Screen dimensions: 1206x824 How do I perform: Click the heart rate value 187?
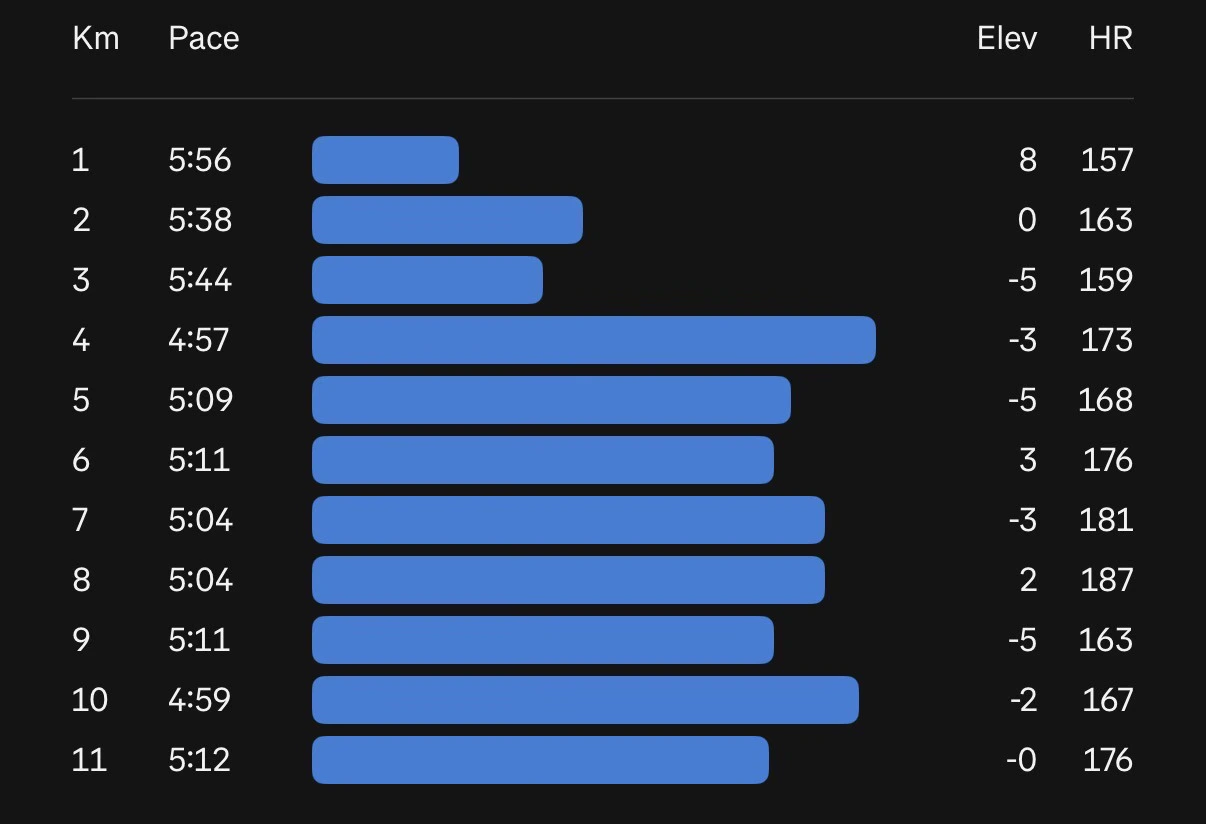[x=1106, y=580]
